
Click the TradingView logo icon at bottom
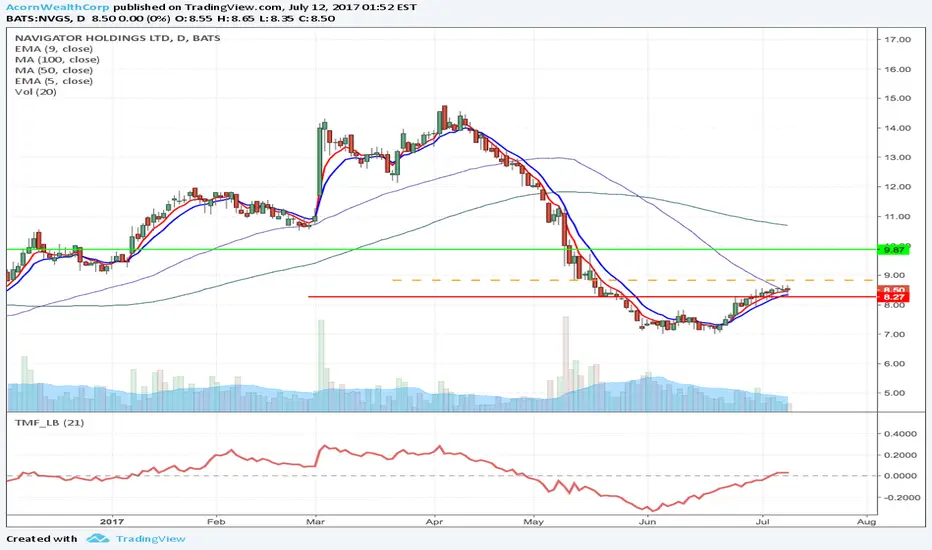[97, 539]
